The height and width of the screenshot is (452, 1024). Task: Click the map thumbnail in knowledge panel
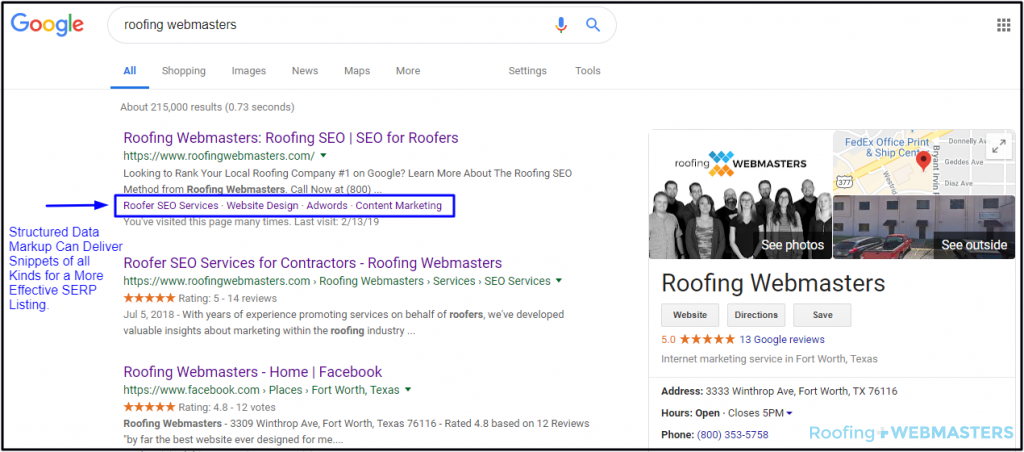(923, 162)
